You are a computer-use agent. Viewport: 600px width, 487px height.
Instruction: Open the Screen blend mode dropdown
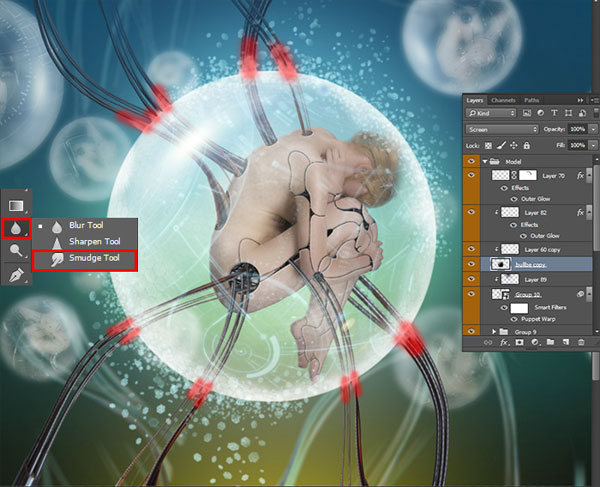click(502, 129)
